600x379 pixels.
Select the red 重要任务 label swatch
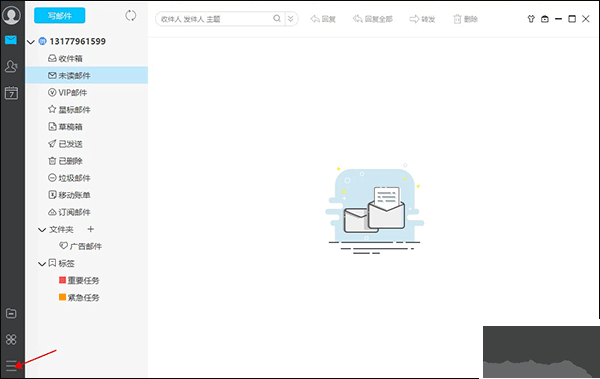click(62, 280)
